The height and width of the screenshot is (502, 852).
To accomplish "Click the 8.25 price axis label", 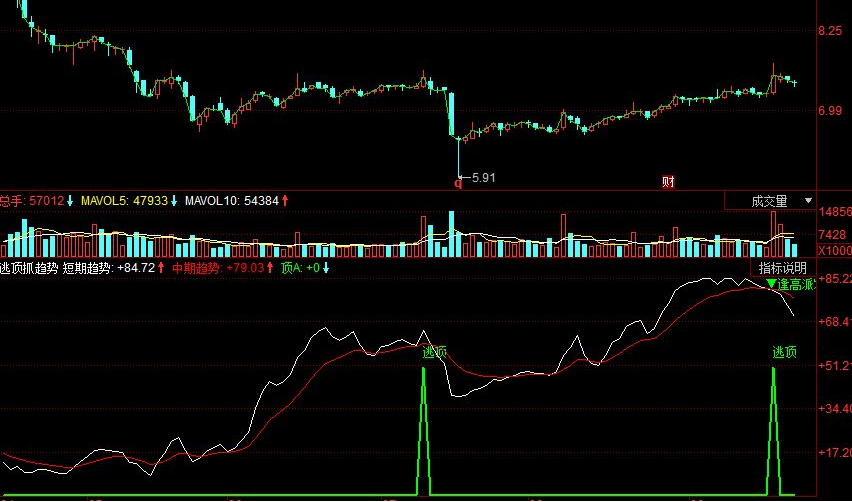I will tap(831, 32).
